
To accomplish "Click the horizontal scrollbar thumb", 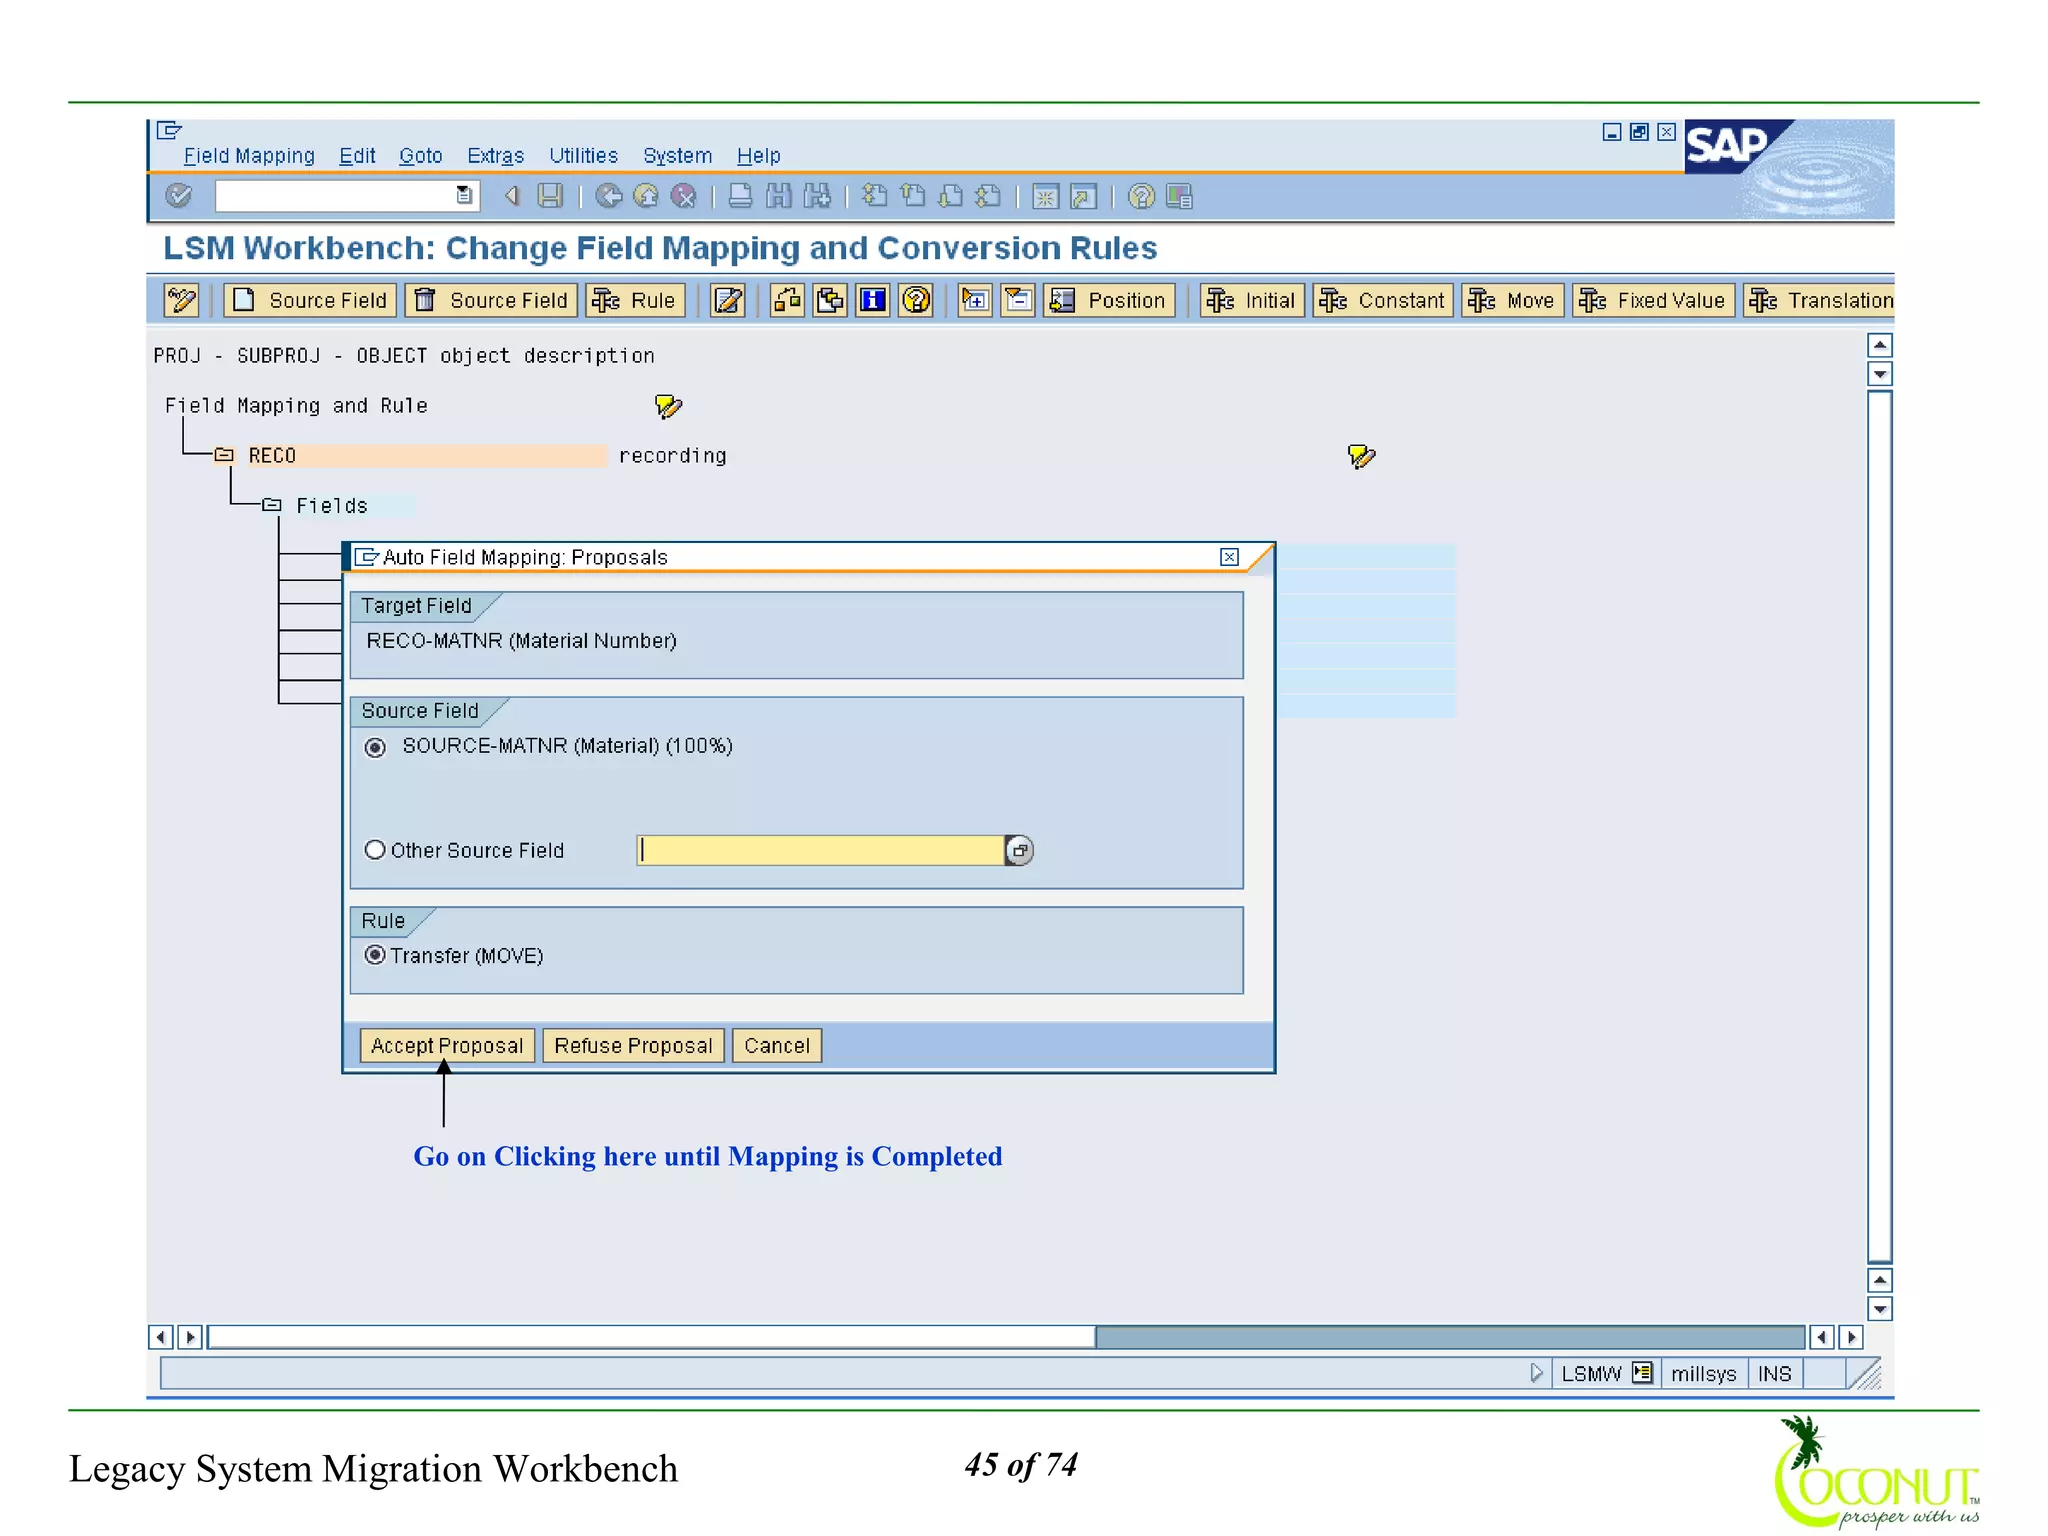I will (x=651, y=1337).
